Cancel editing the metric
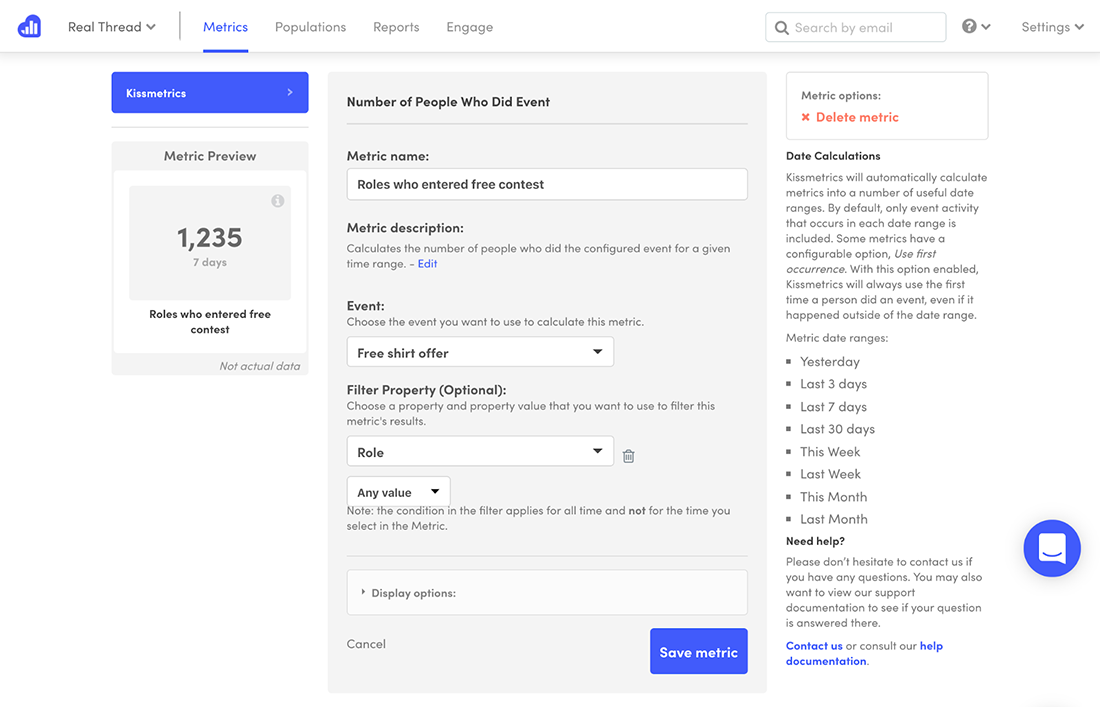Viewport: 1100px width, 707px height. coord(366,644)
